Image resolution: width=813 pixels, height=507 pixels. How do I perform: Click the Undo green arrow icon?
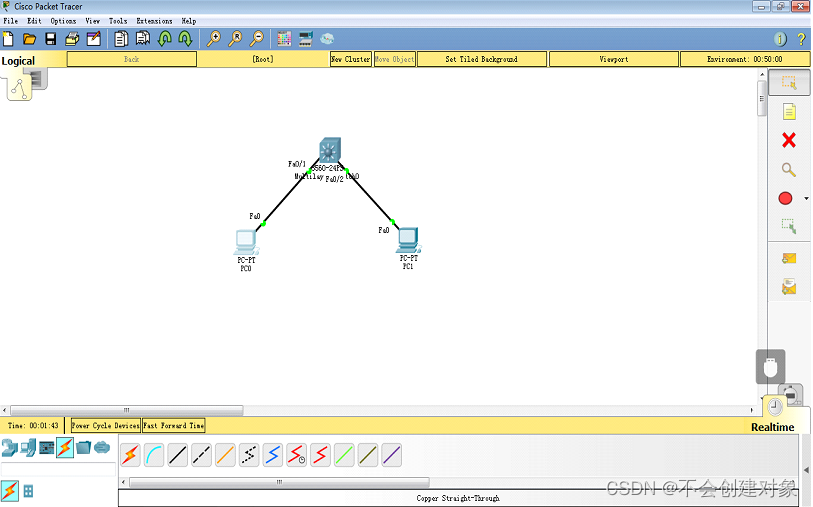tap(164, 39)
